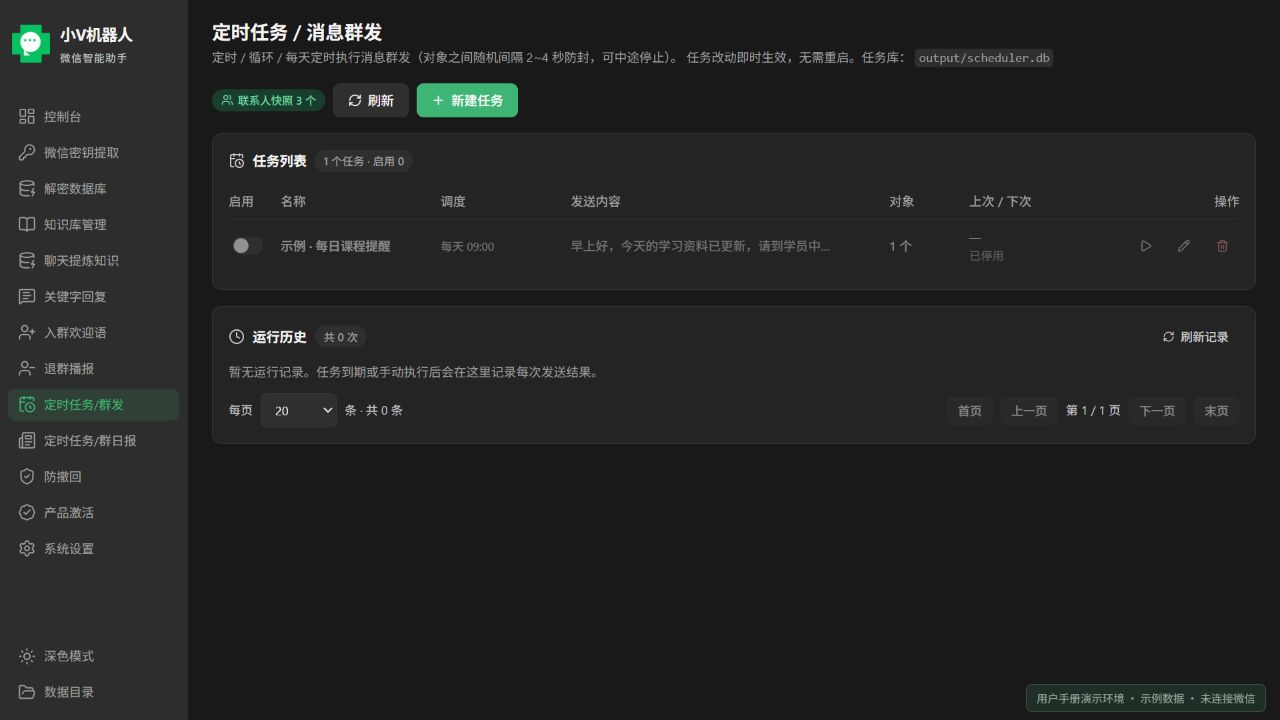Open 入群欢迎 sidebar item

point(94,333)
